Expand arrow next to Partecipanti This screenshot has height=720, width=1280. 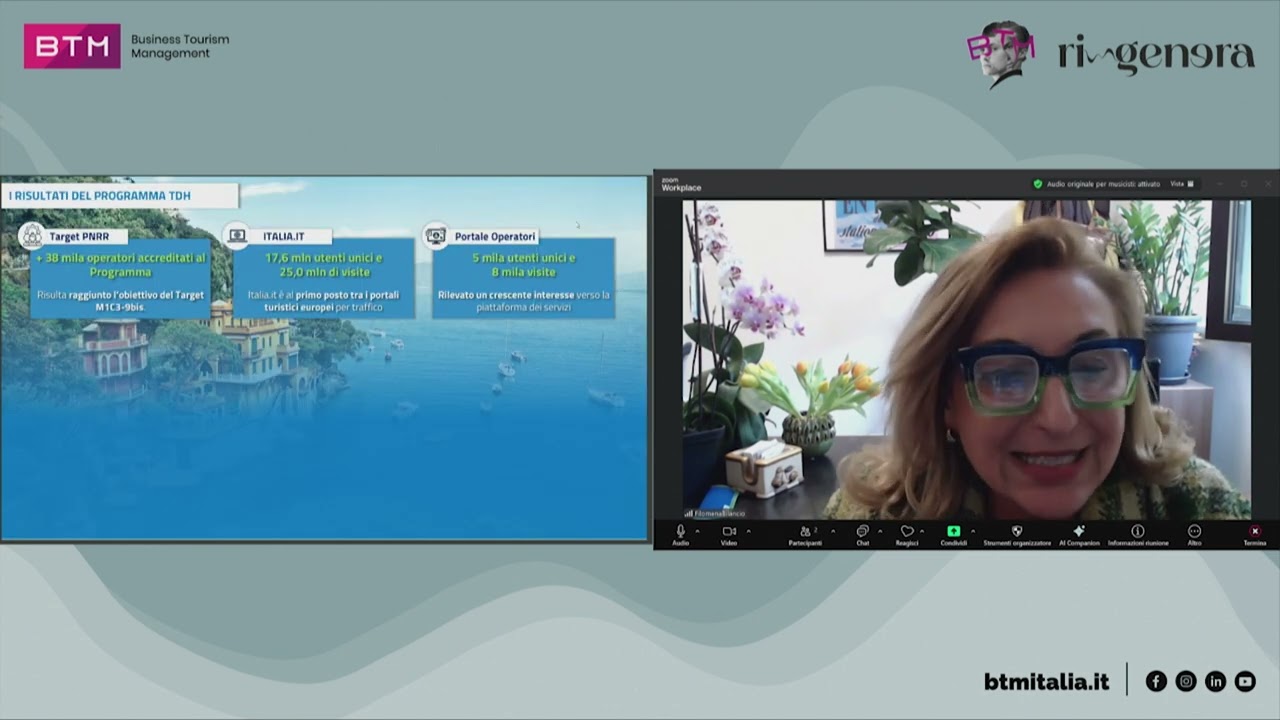(833, 531)
